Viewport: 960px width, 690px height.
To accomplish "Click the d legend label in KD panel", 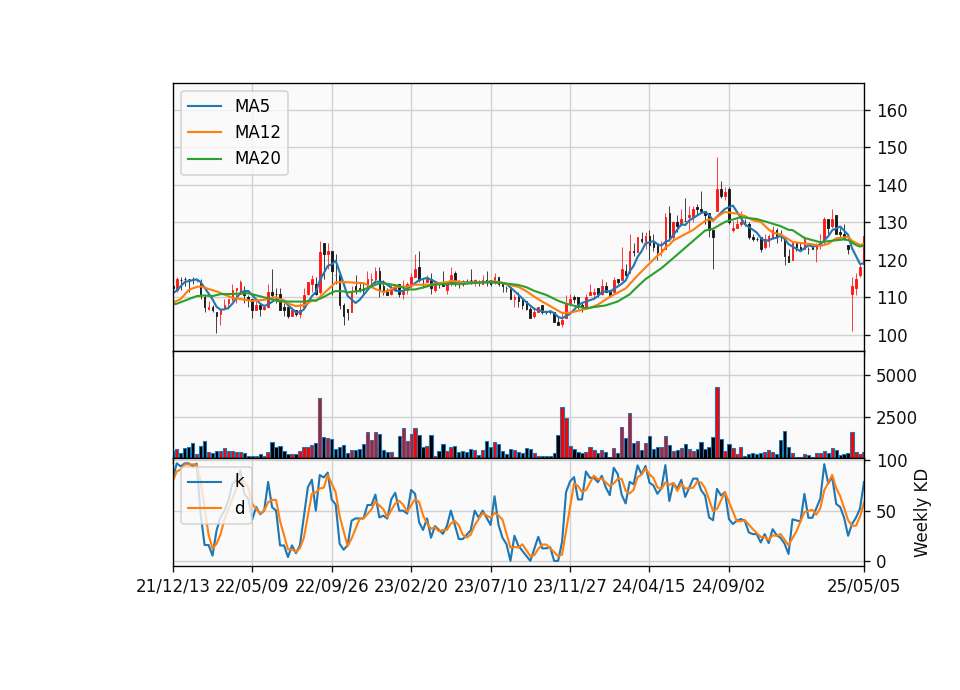I will tap(239, 508).
